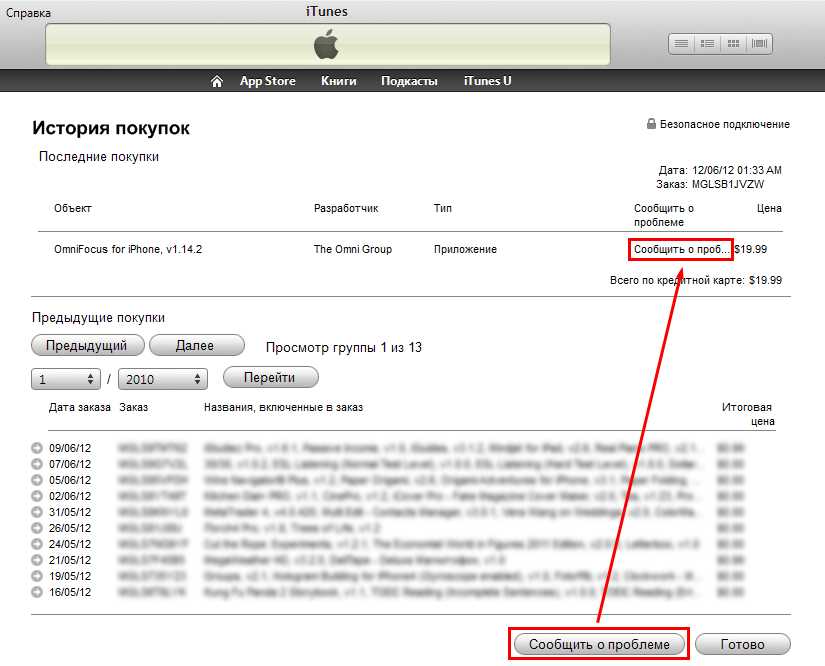825x666 pixels.
Task: Click date 09/06/12 in order list
Action: 70,448
